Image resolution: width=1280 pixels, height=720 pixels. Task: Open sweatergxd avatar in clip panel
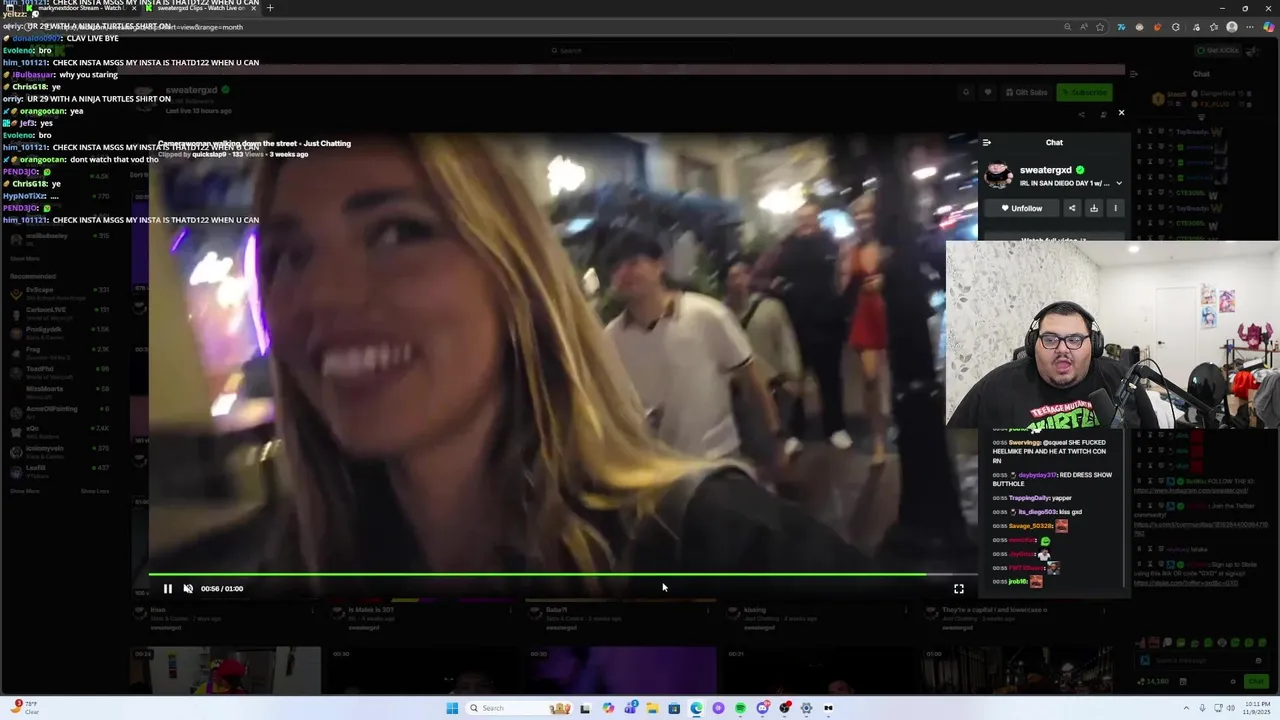998,176
